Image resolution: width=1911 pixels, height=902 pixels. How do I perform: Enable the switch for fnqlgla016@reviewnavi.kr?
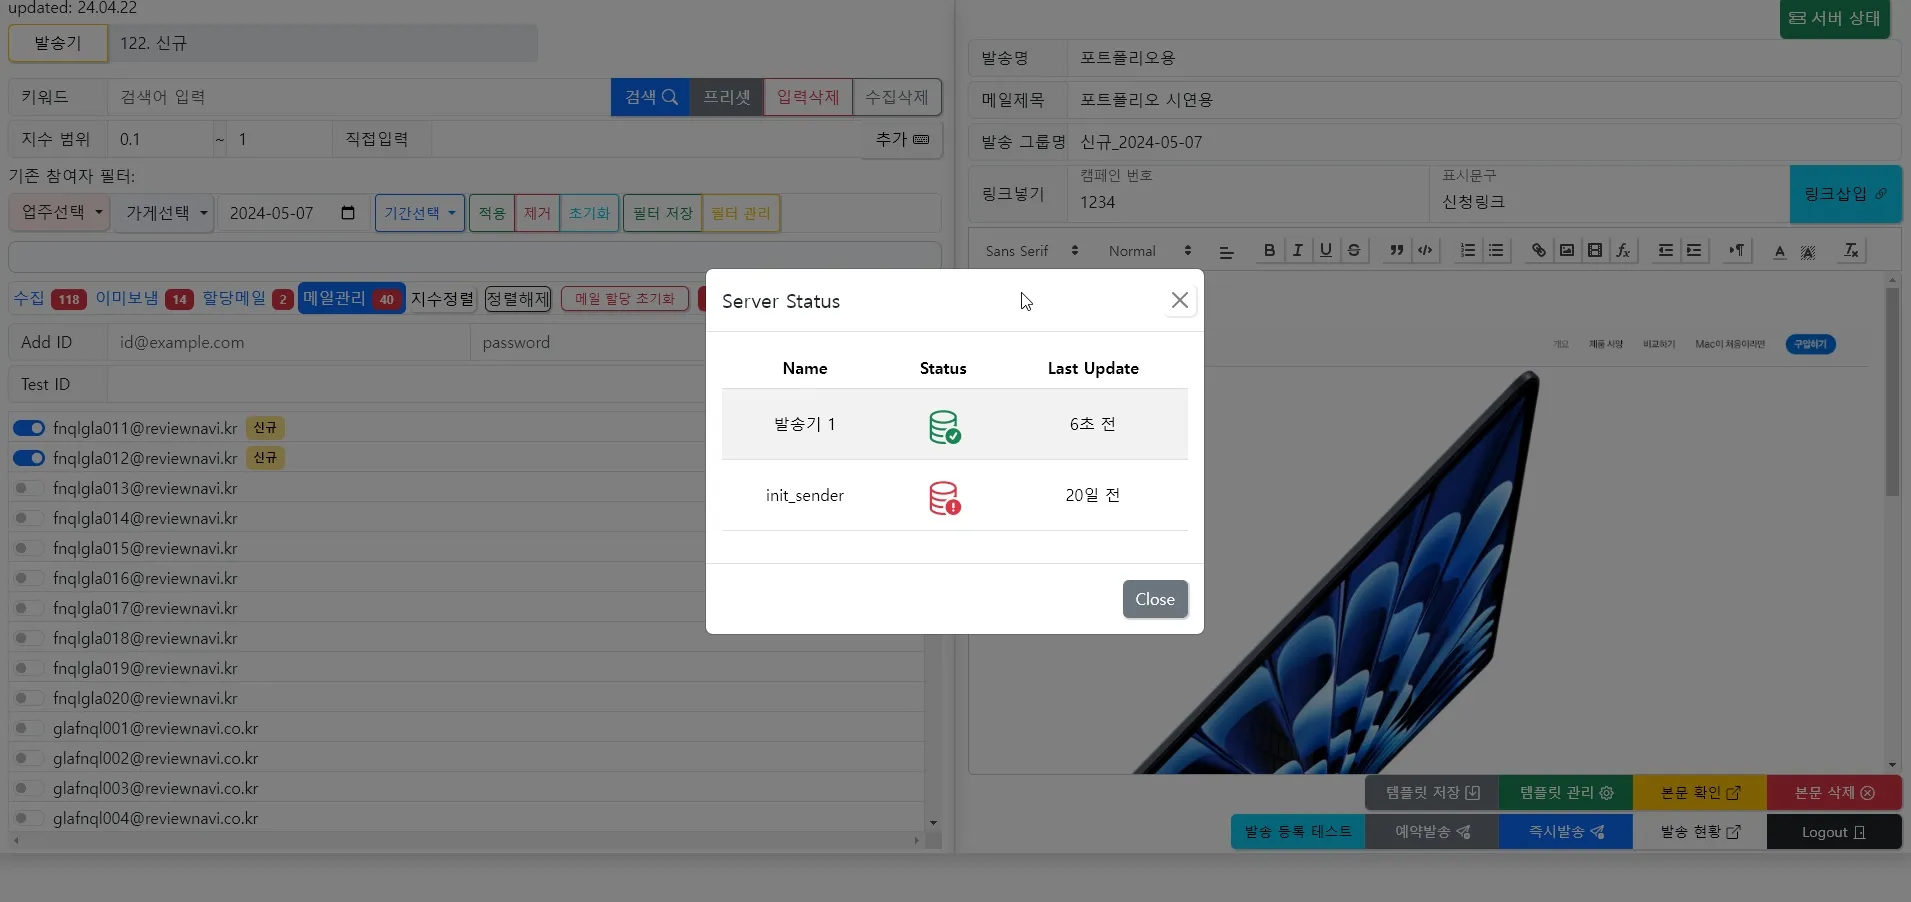point(29,578)
